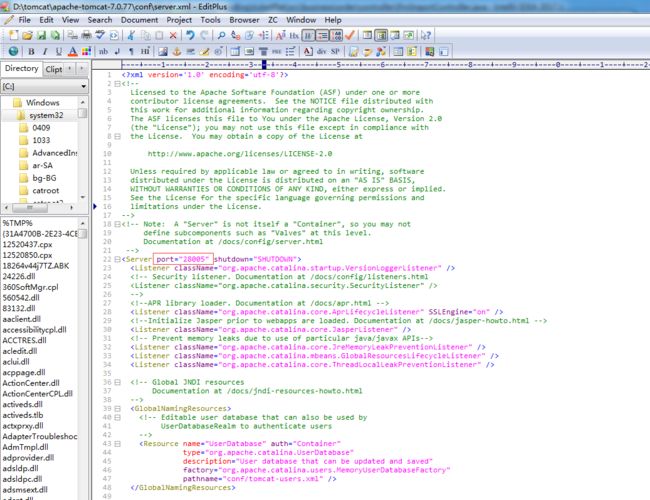
Task: Run the spell check ABC icon
Action: [100, 35]
